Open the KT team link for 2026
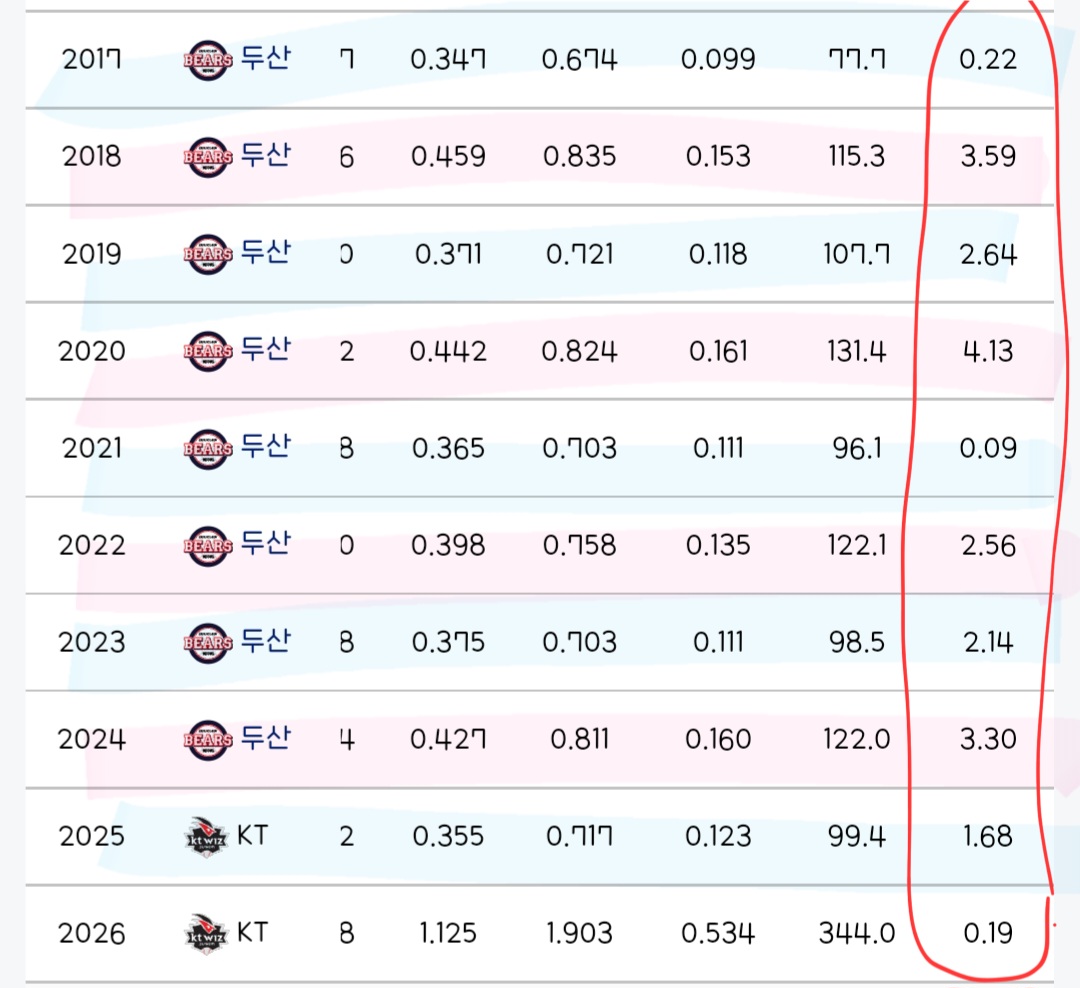The width and height of the screenshot is (1080, 988). pos(253,932)
